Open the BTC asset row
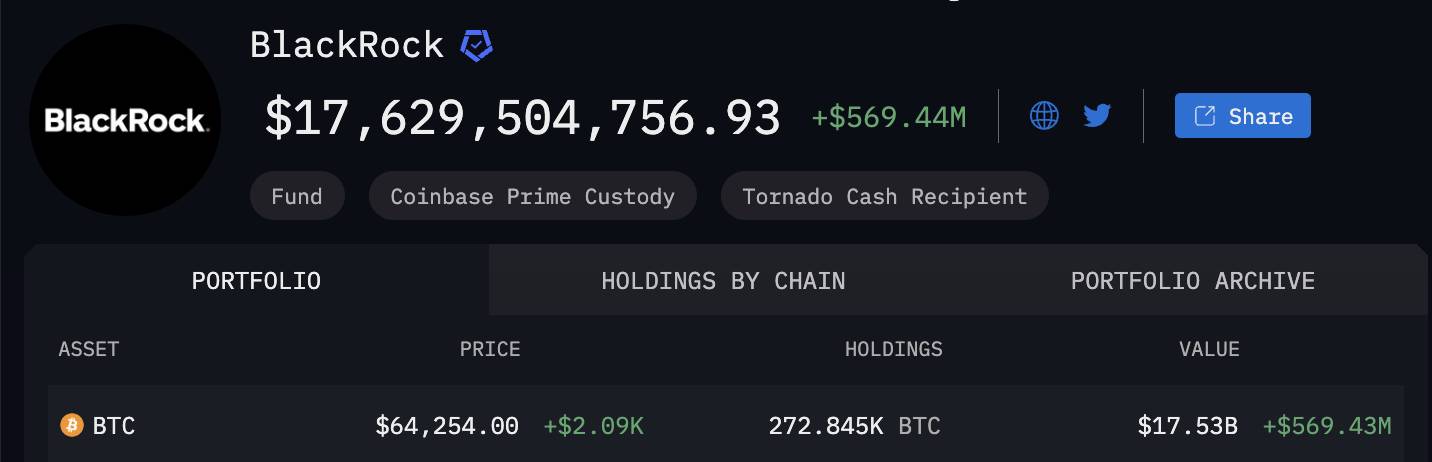 726,426
